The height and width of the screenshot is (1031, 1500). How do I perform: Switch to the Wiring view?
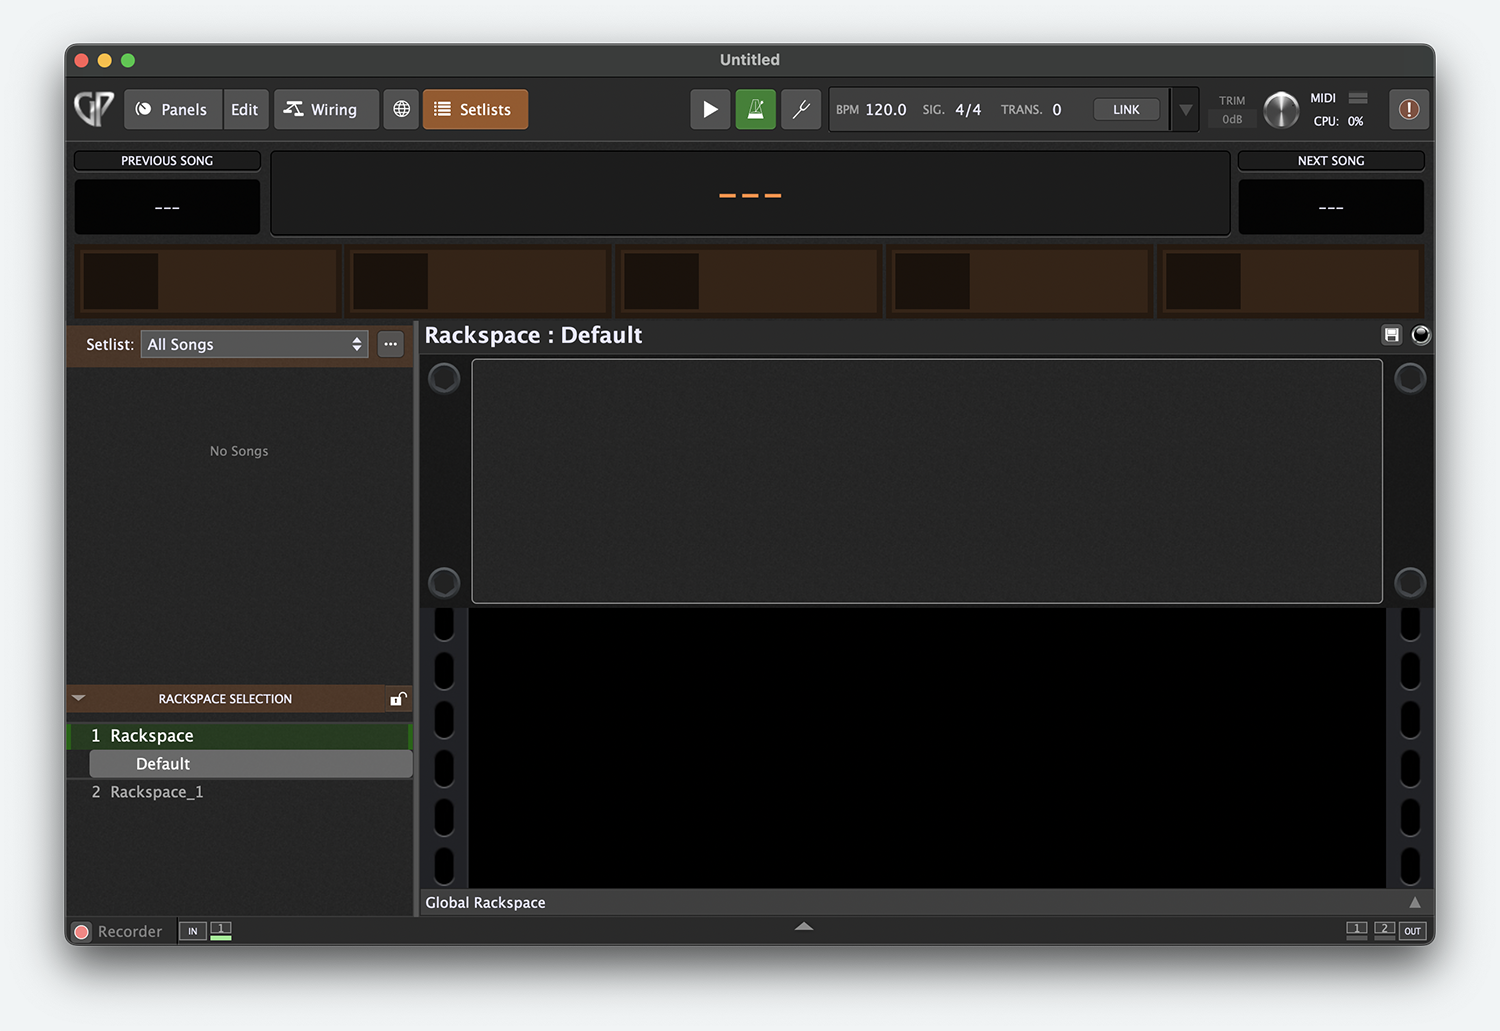pyautogui.click(x=321, y=109)
